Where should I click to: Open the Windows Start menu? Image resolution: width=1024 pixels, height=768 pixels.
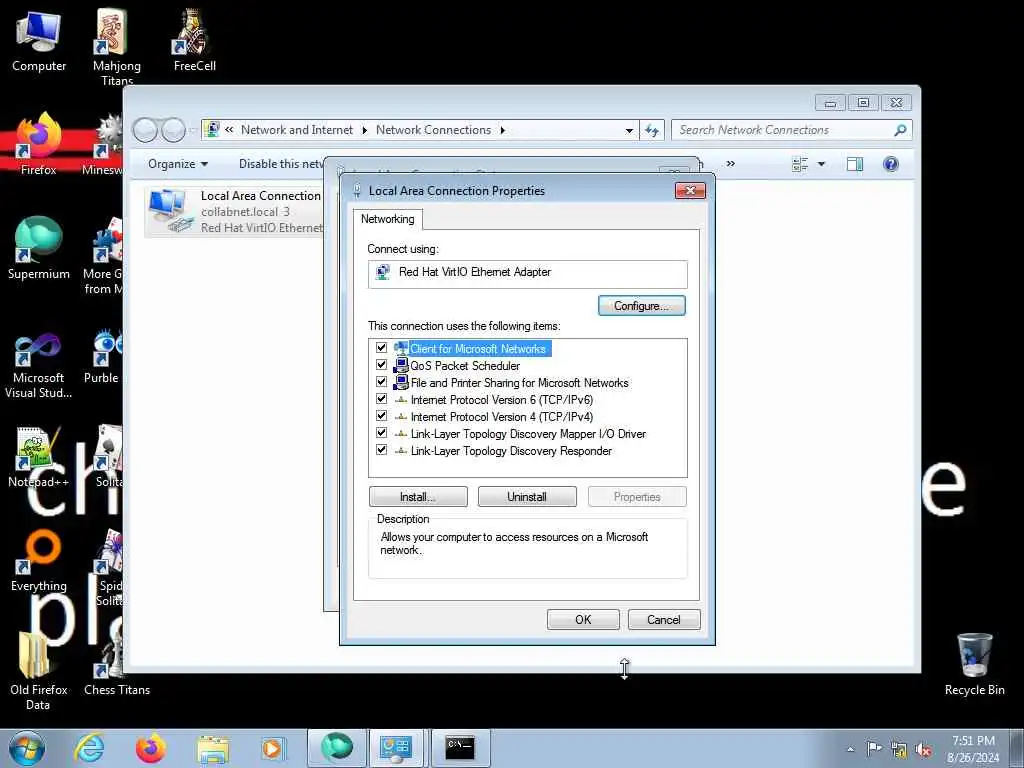(27, 748)
